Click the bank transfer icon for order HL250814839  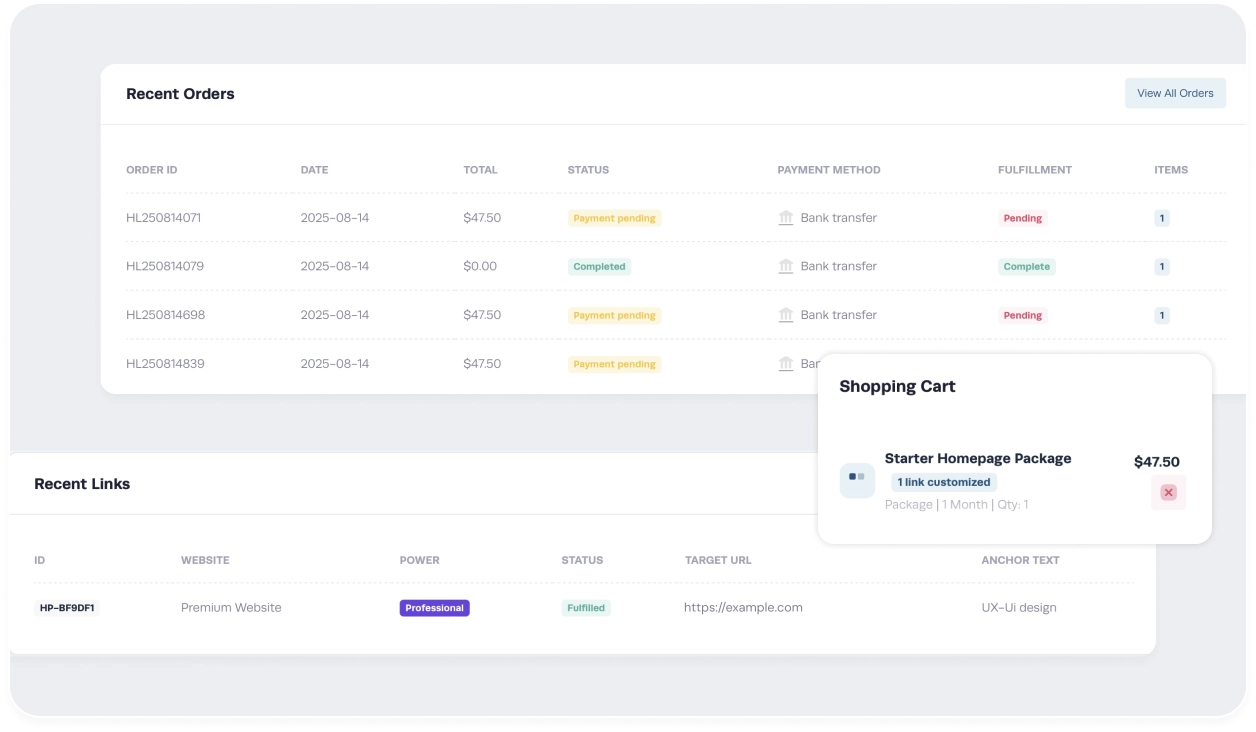coord(786,364)
